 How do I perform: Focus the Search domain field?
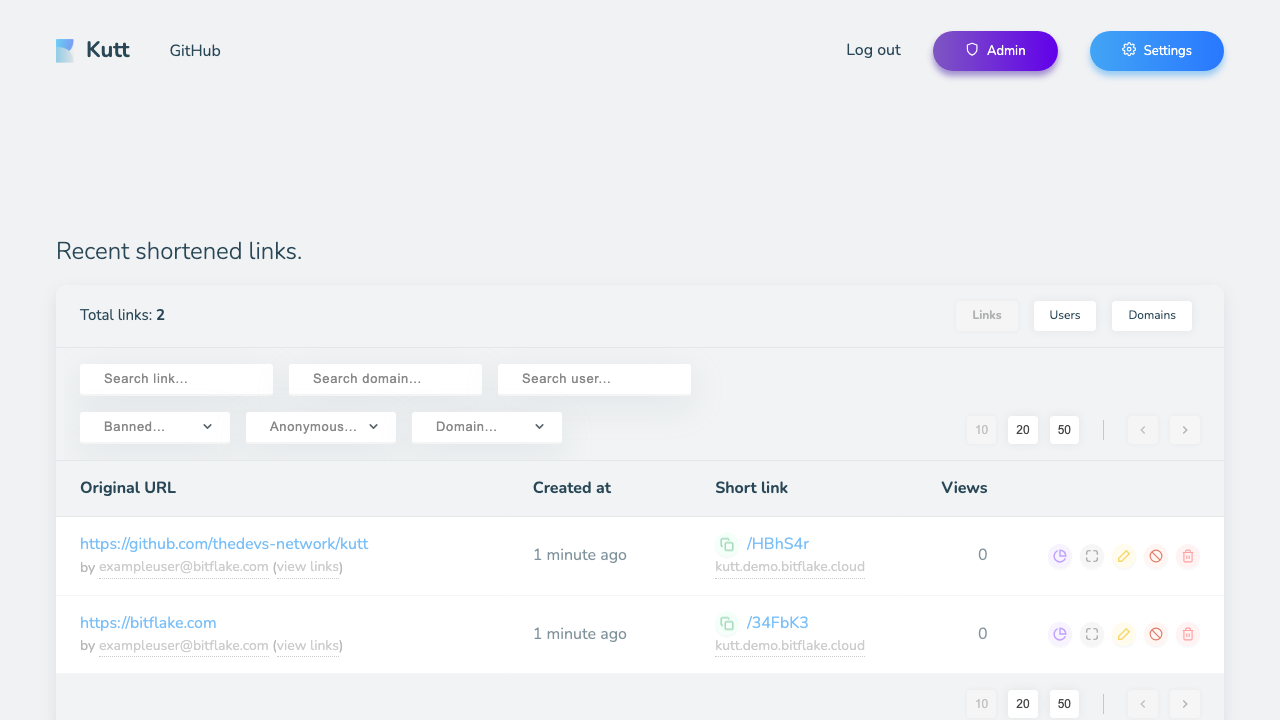(x=385, y=379)
